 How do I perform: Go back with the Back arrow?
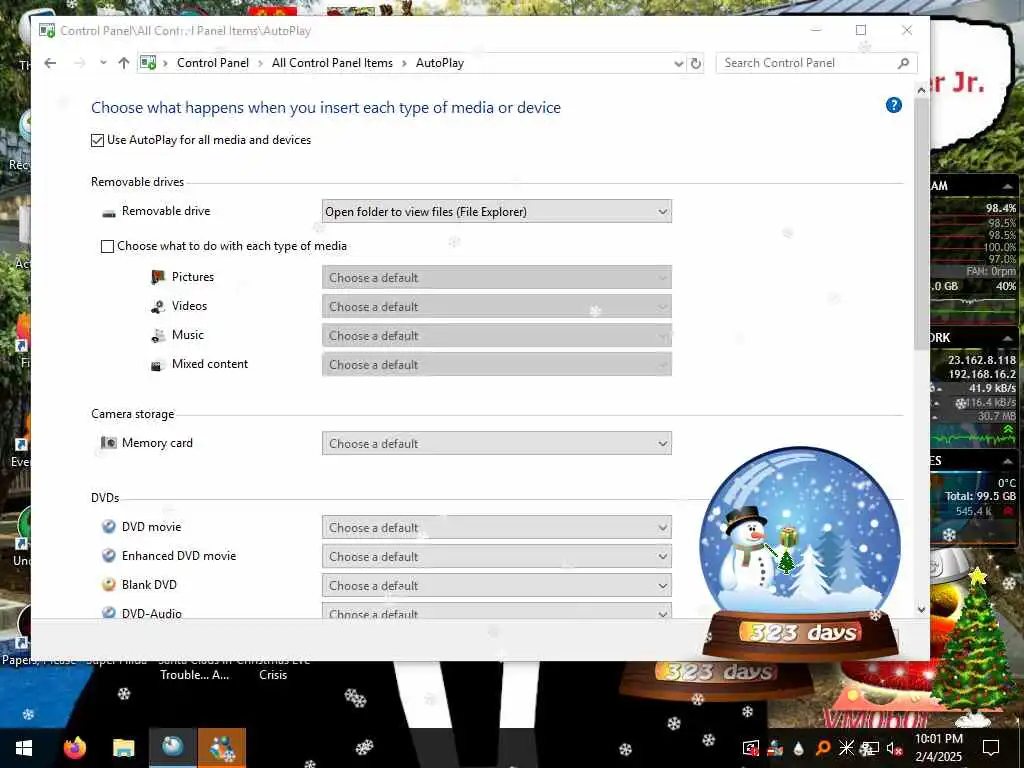click(50, 63)
